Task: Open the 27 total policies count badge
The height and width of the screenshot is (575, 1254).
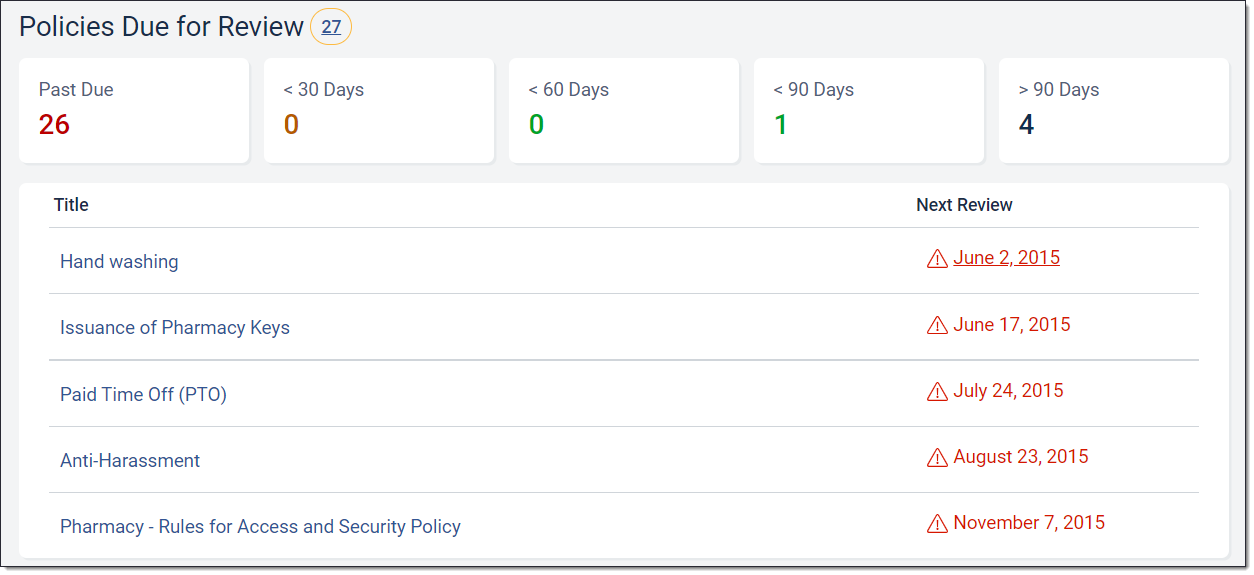Action: [x=331, y=27]
